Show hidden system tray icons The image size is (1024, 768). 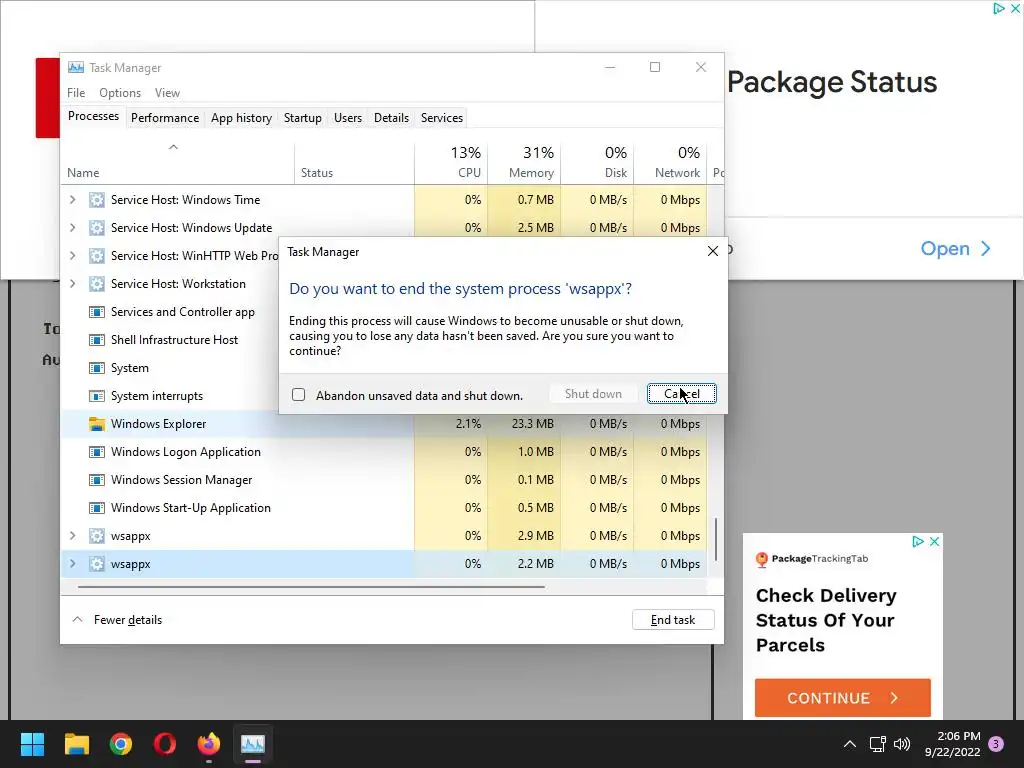click(850, 744)
